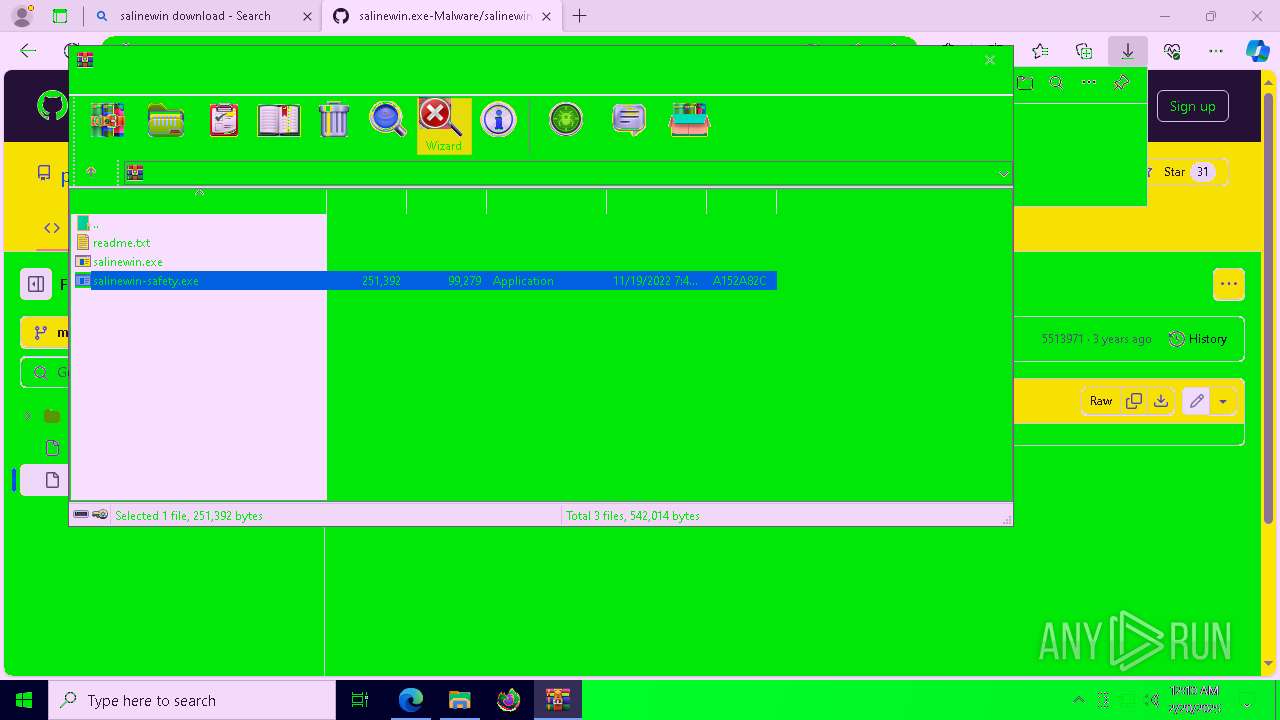
Task: Click the VirusScan bug icon
Action: [566, 120]
